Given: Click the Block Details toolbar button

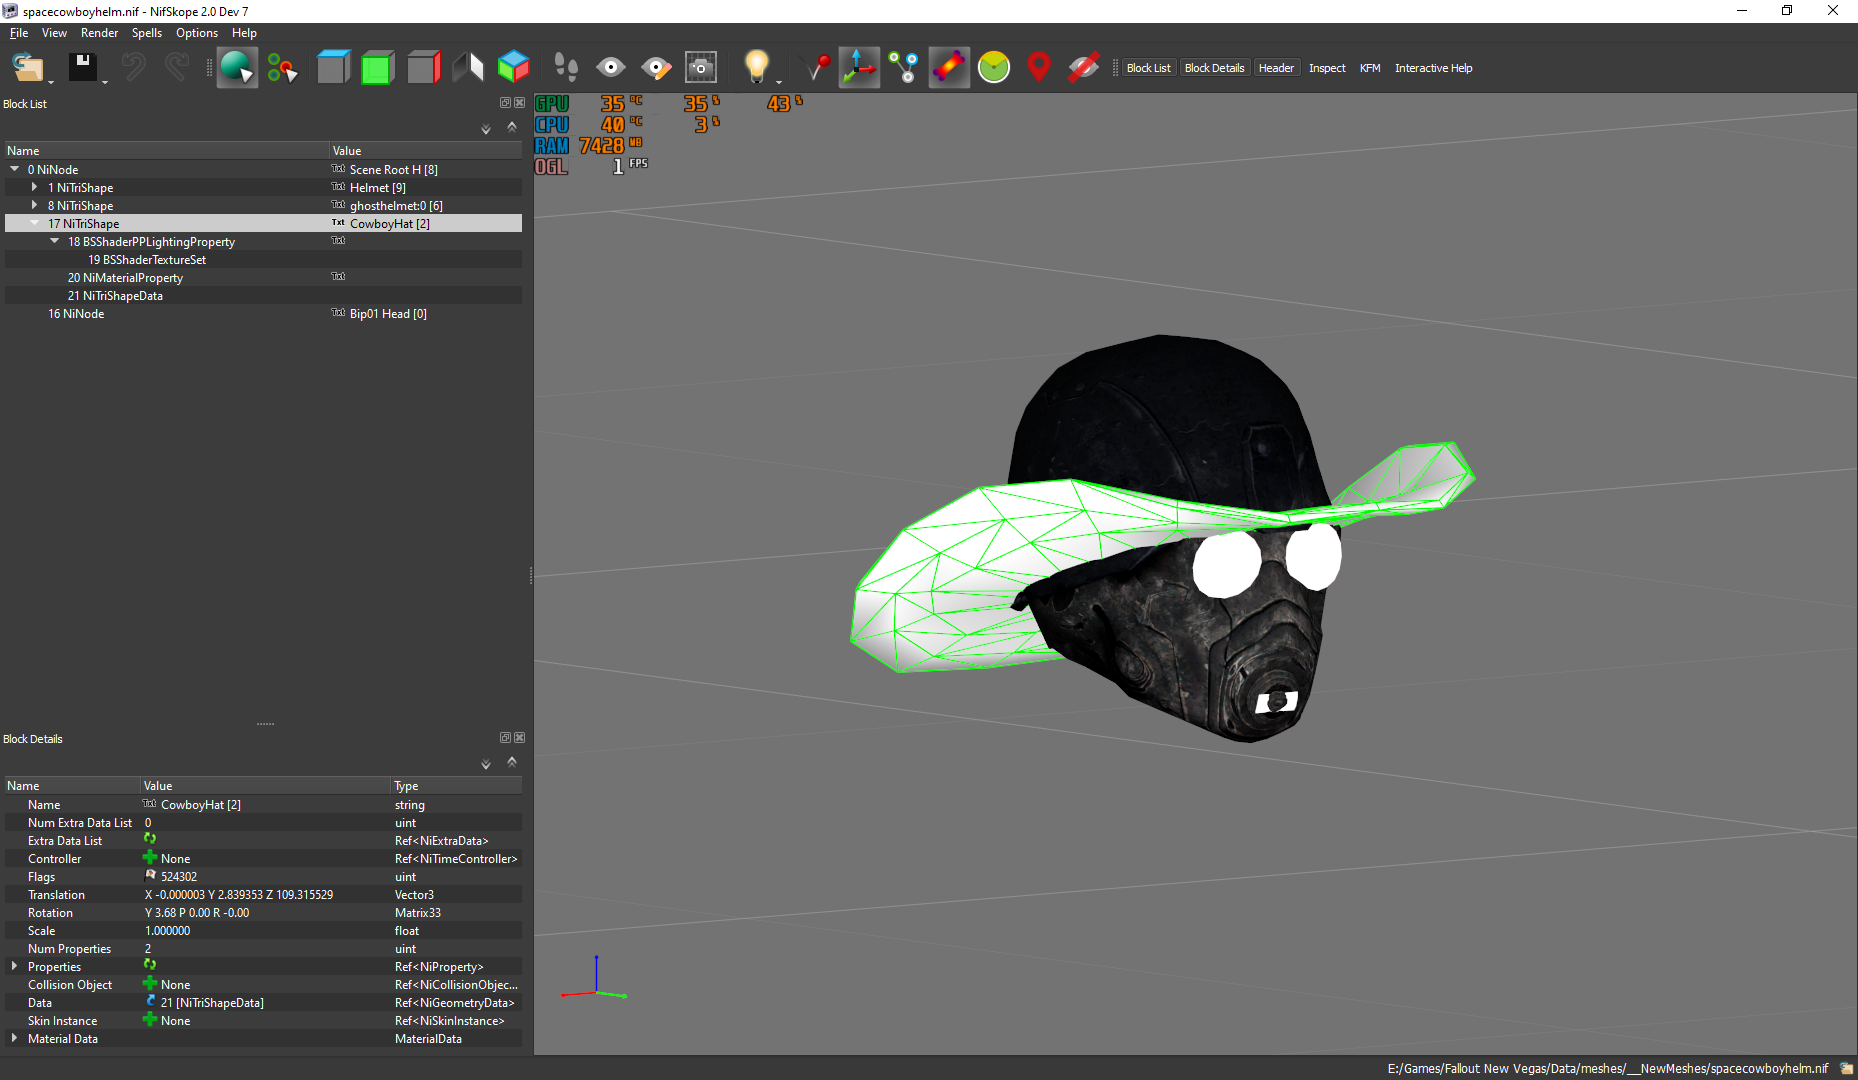Looking at the screenshot, I should [x=1214, y=68].
